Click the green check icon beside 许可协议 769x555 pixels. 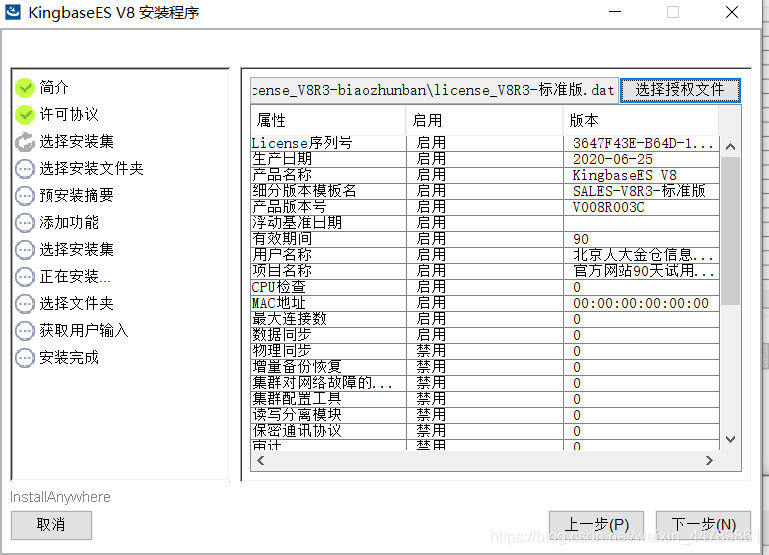pos(25,115)
